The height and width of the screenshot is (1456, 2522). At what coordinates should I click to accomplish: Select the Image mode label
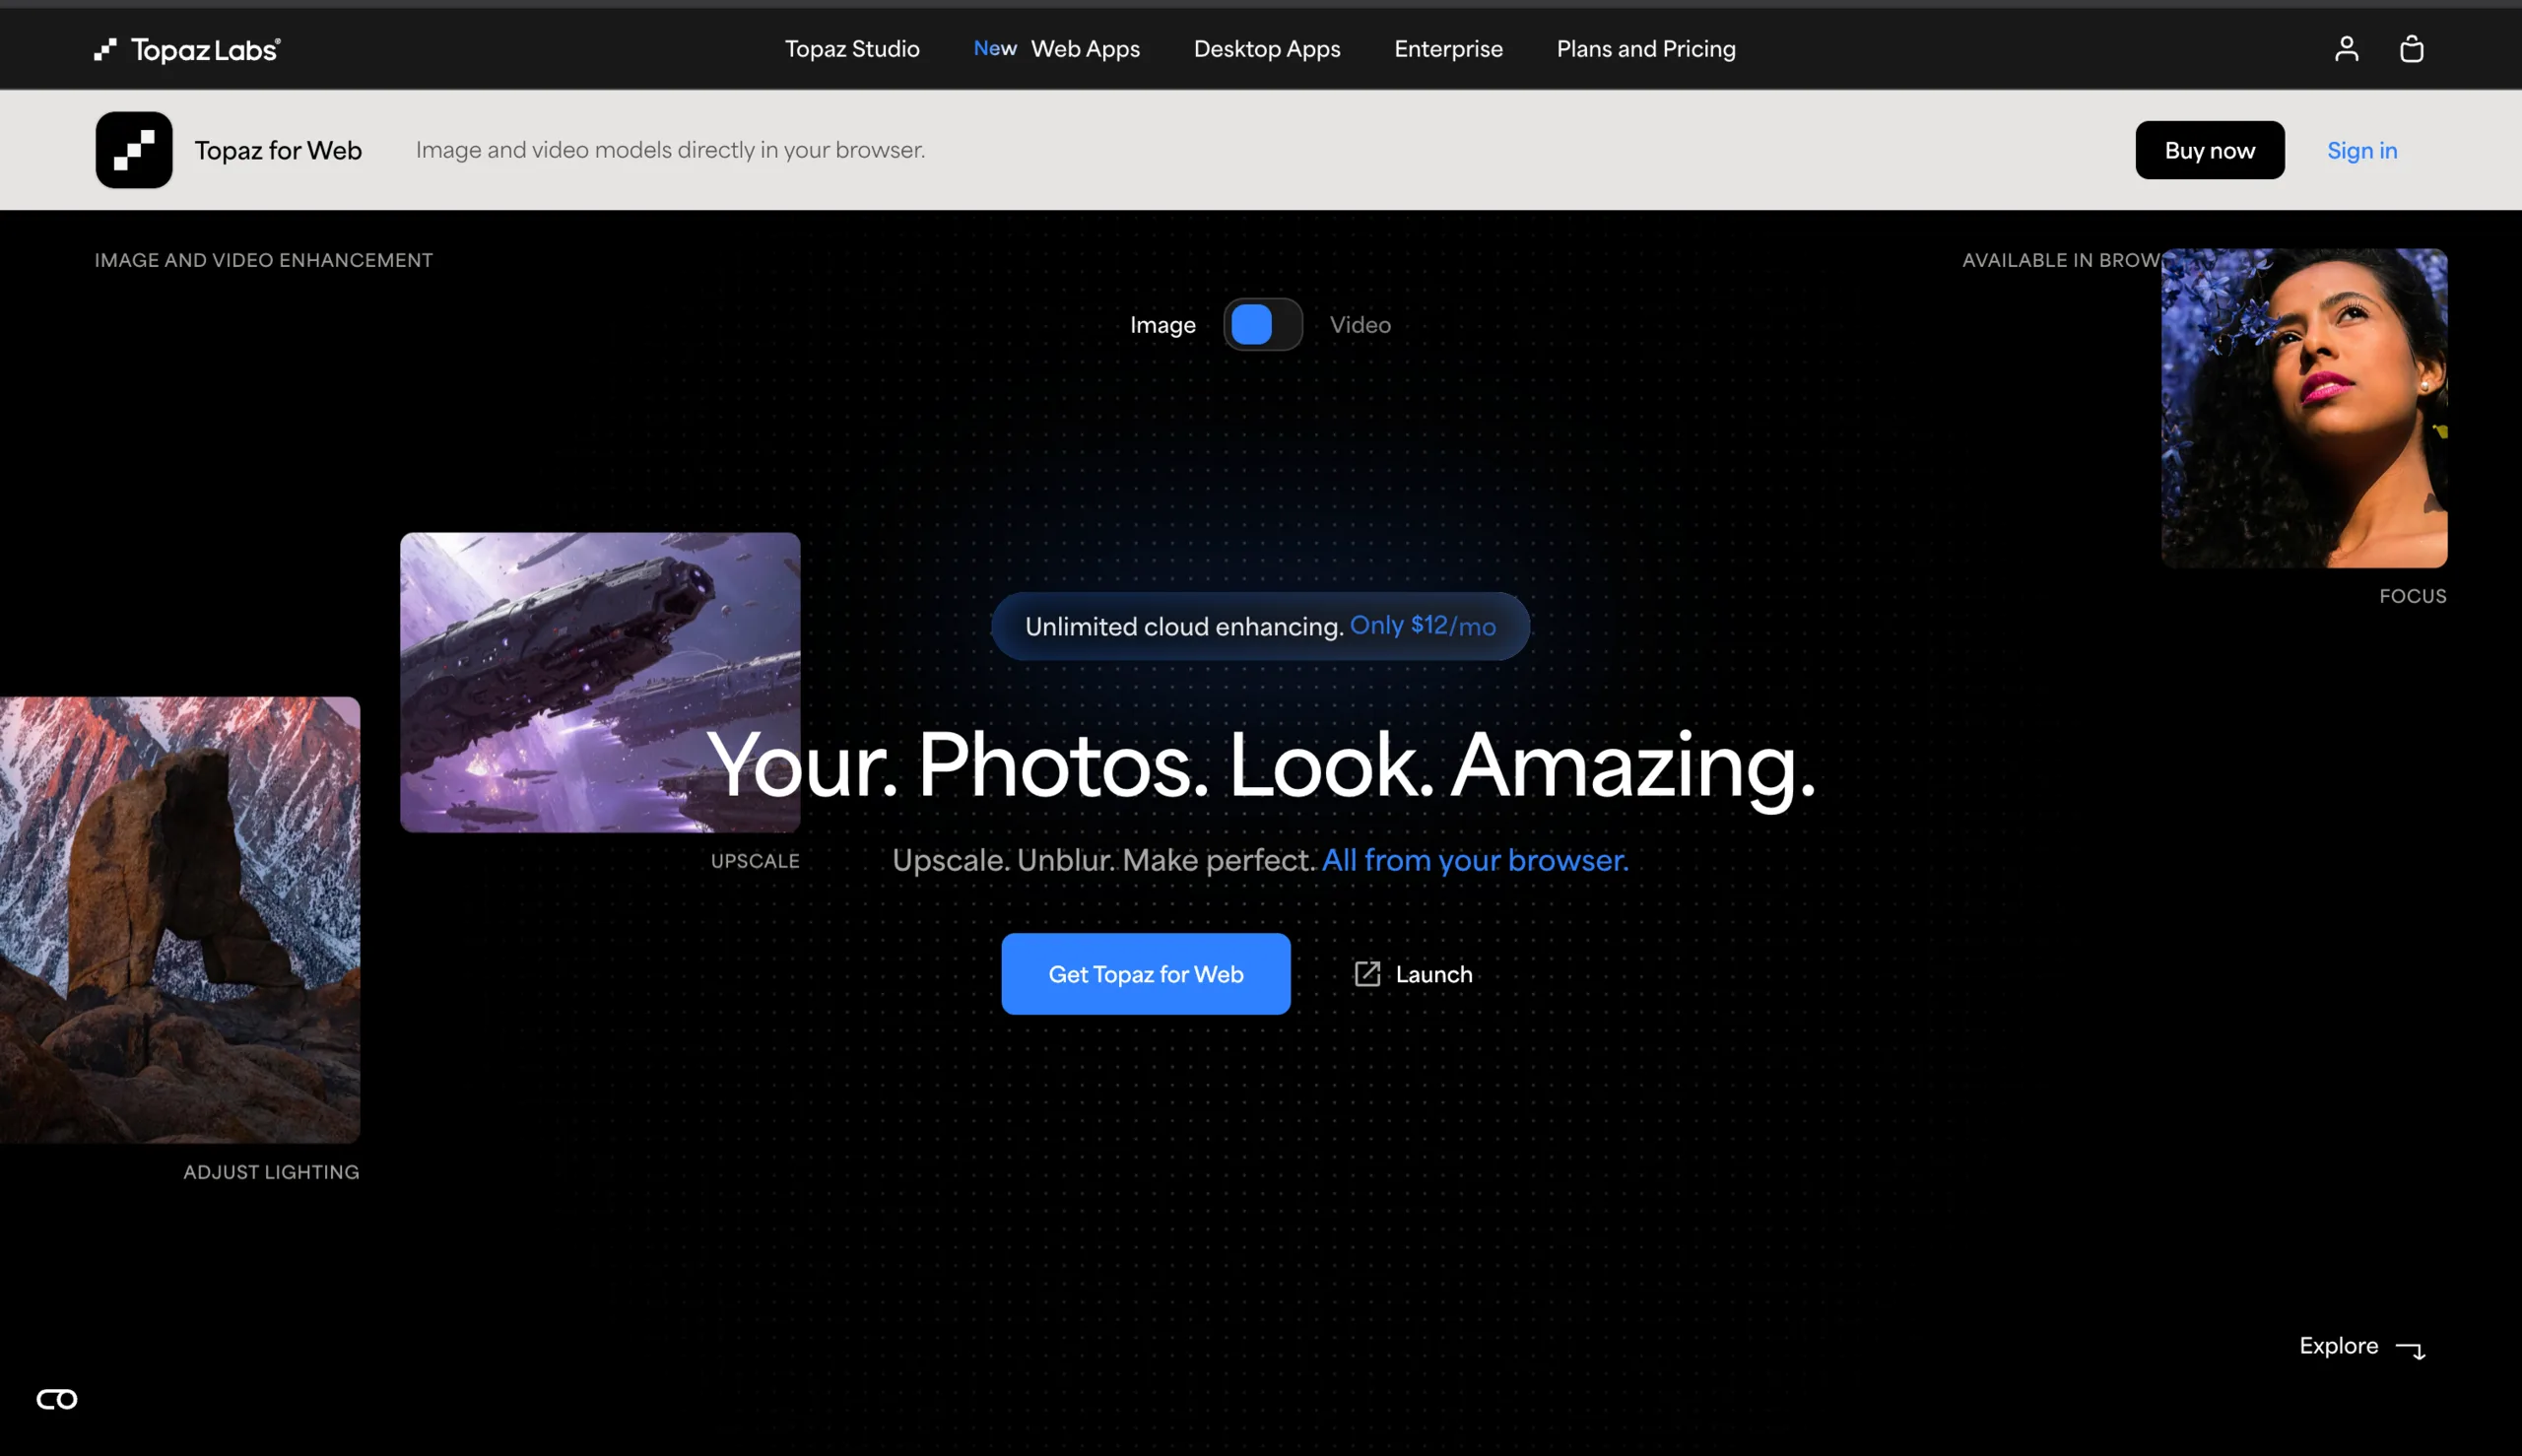(1162, 325)
